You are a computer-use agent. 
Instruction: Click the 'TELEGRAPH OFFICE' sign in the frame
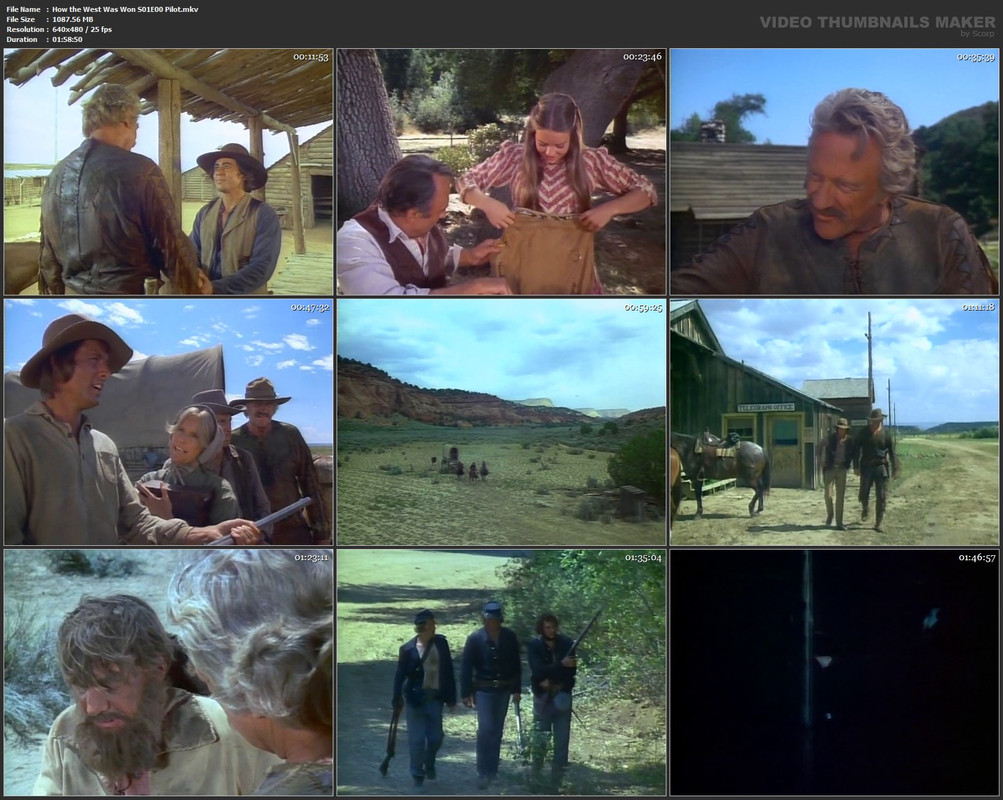[766, 407]
